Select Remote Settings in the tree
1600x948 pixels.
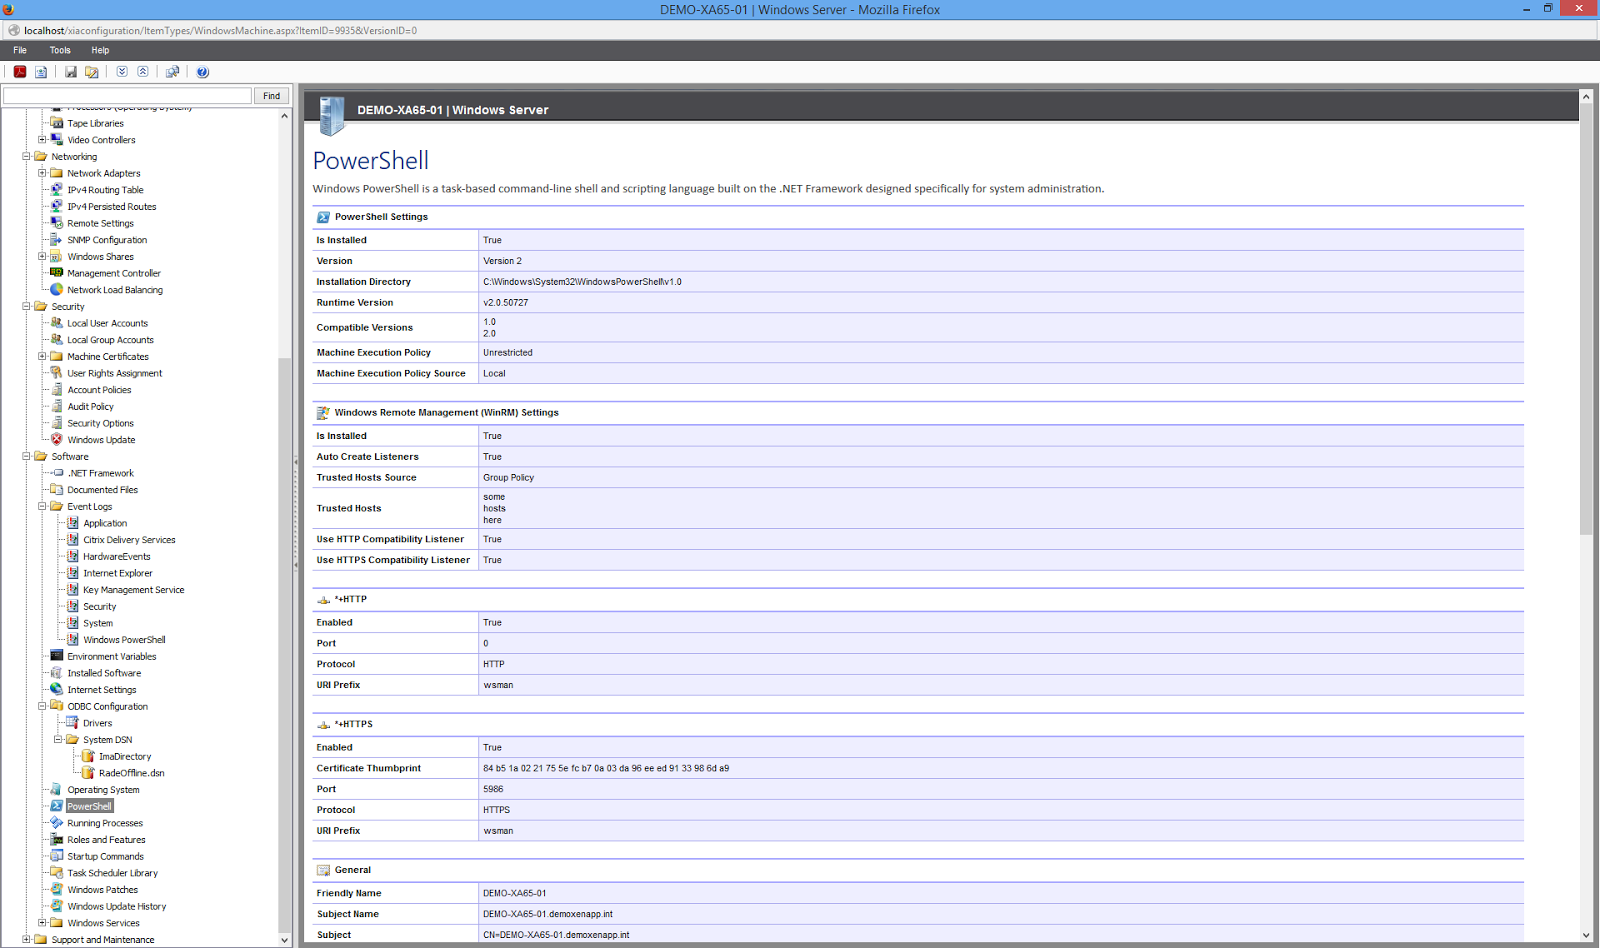pos(100,223)
